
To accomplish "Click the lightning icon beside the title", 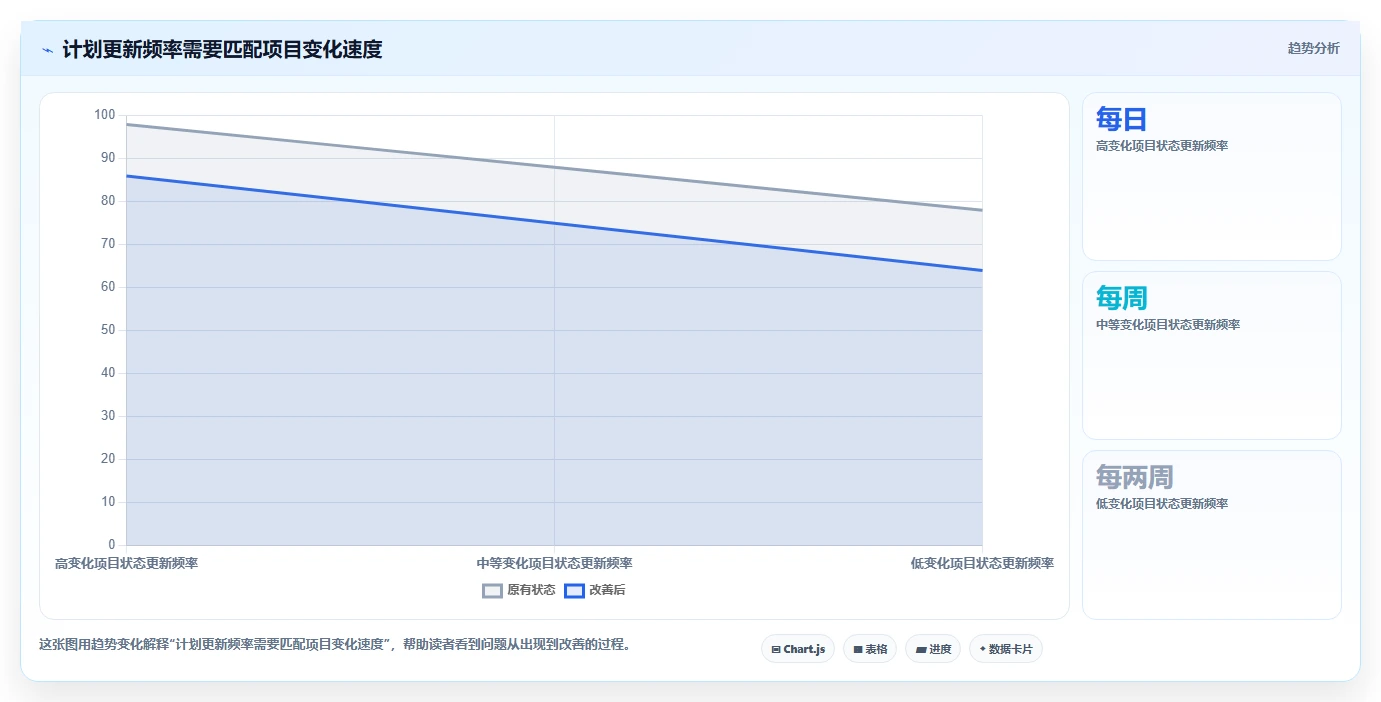I will tap(47, 49).
